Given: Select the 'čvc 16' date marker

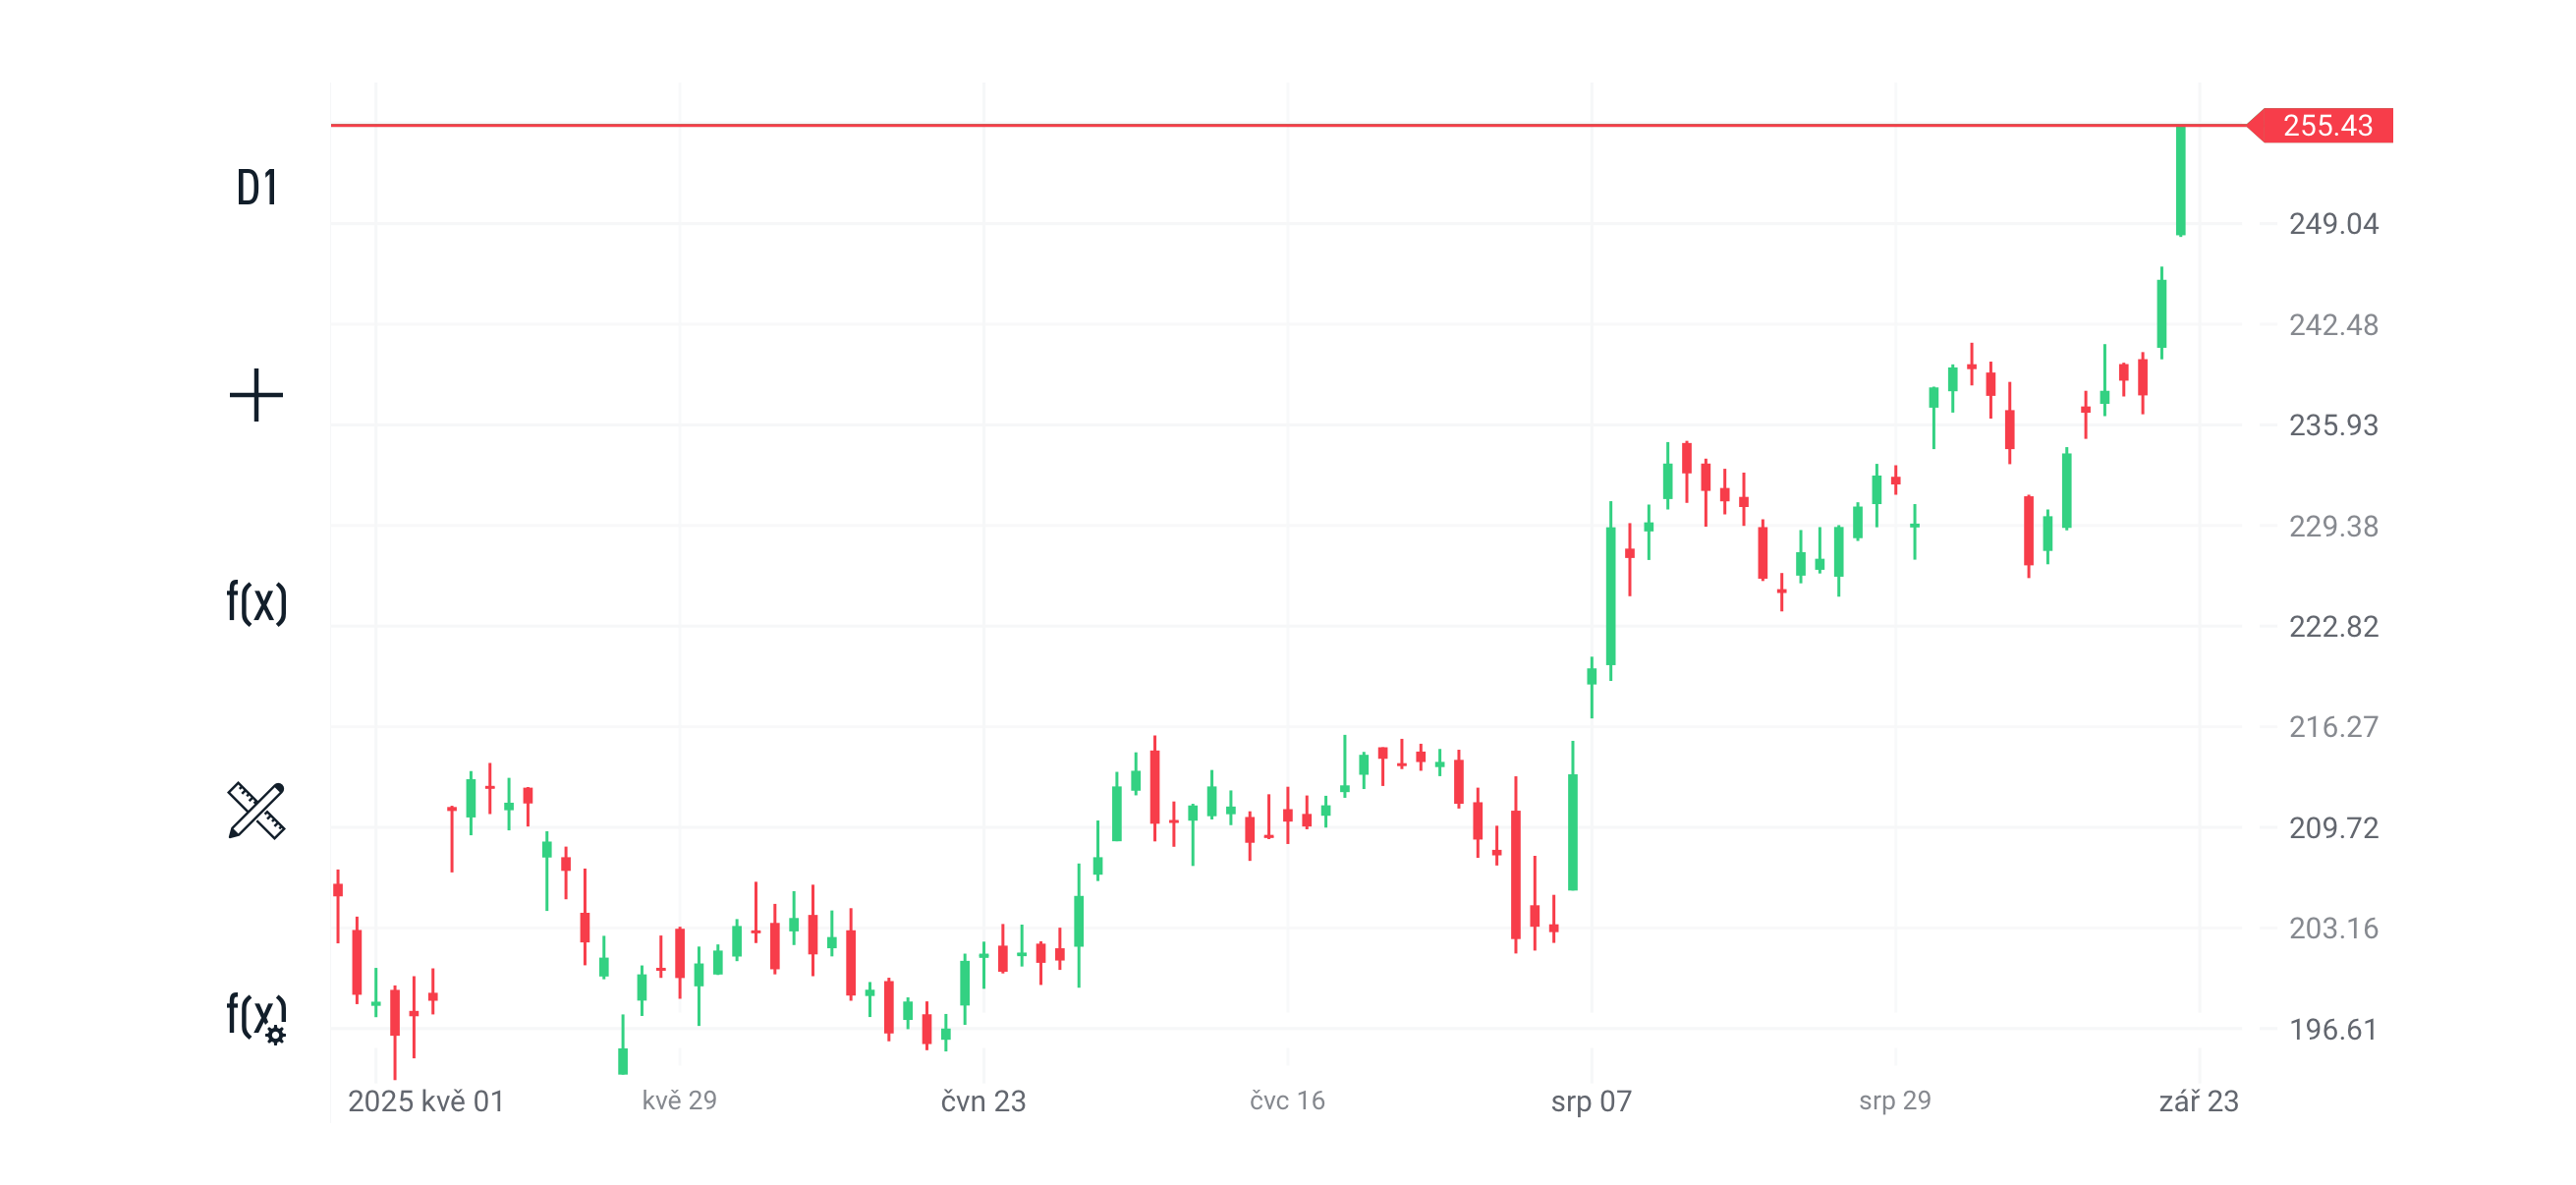Looking at the screenshot, I should [x=1287, y=1101].
